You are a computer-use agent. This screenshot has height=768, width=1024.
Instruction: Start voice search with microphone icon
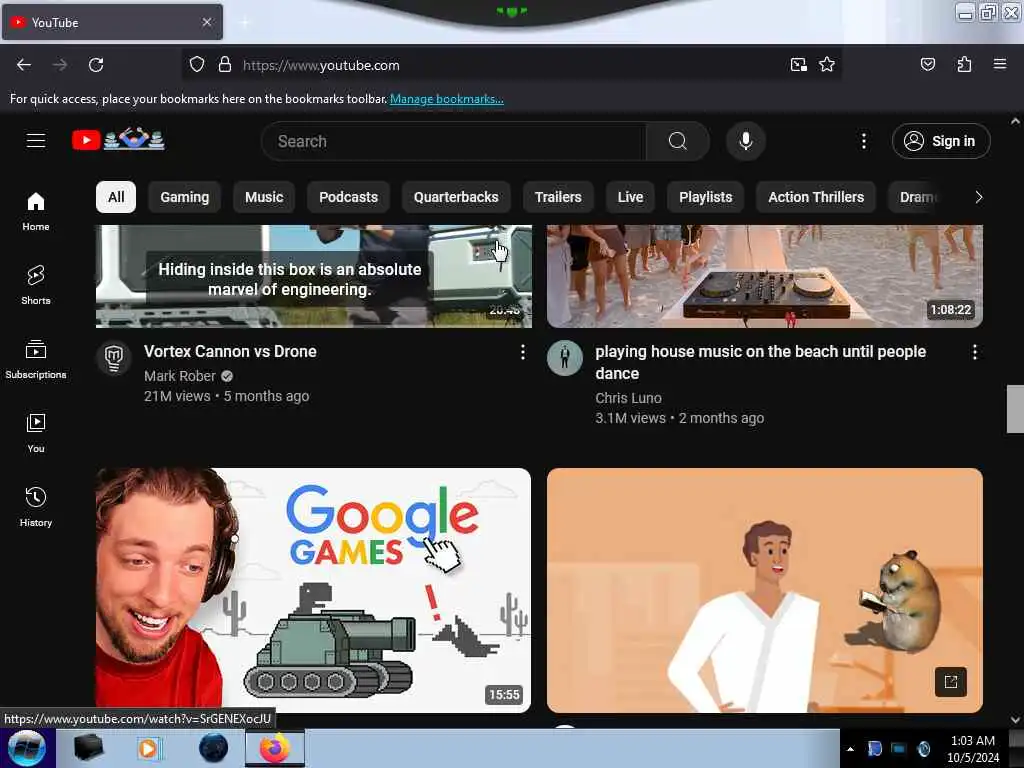746,141
